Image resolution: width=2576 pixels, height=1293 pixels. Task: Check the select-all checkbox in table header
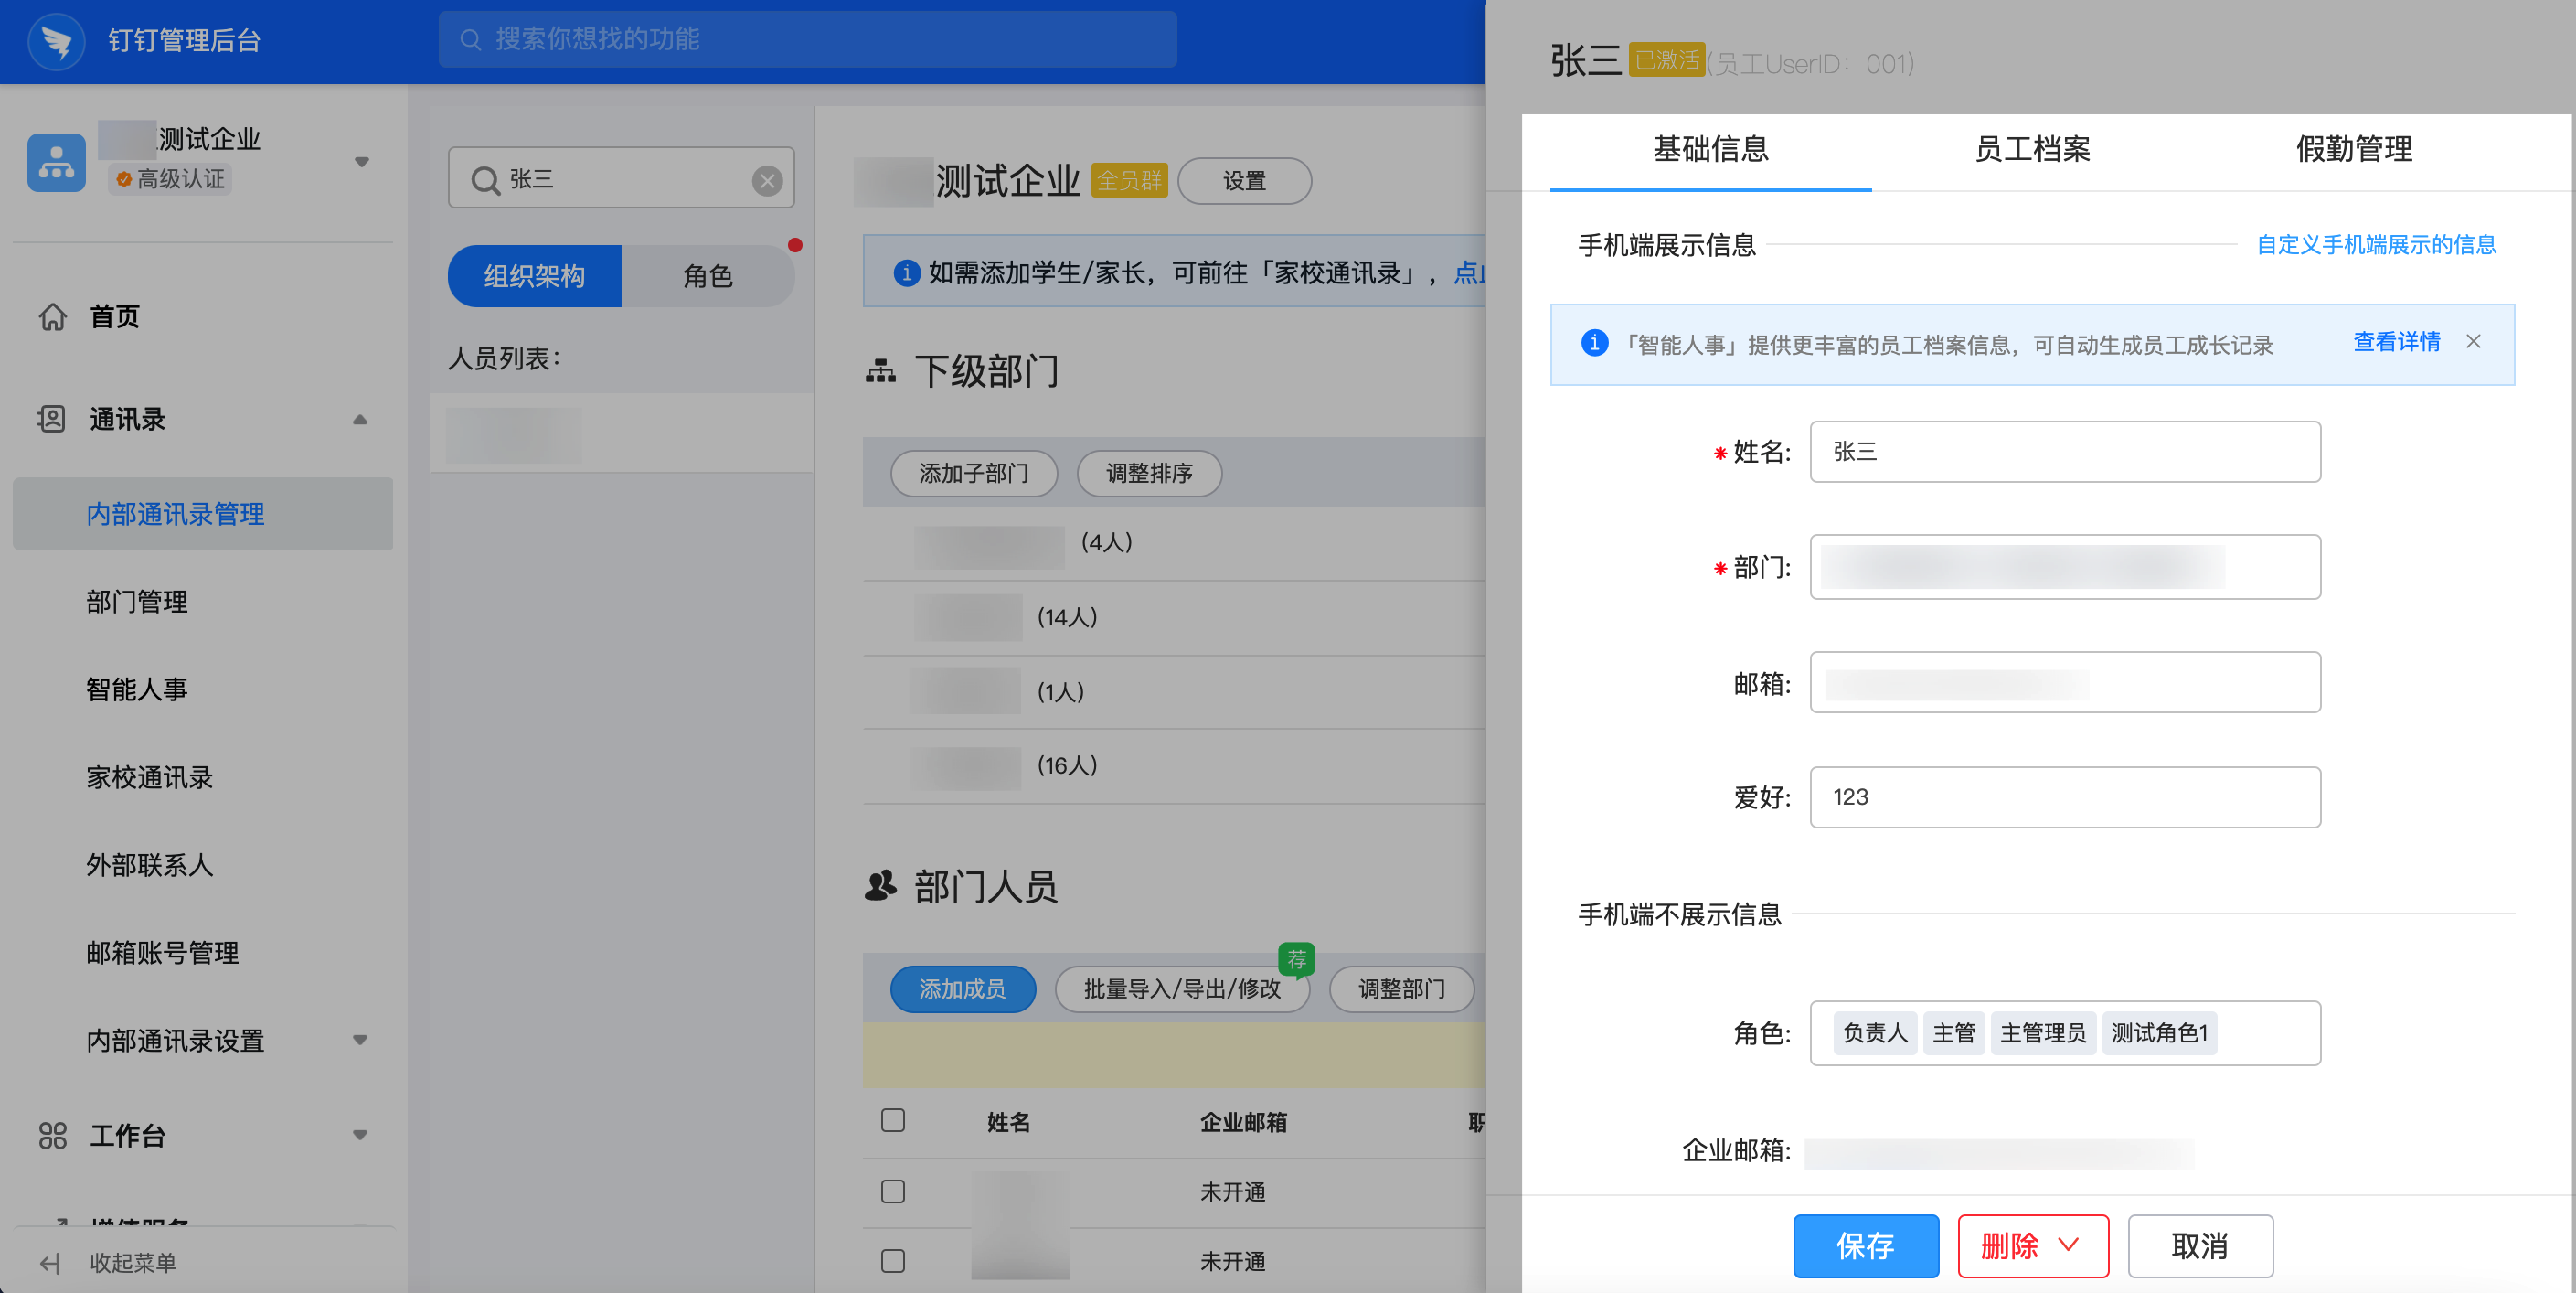click(x=893, y=1120)
